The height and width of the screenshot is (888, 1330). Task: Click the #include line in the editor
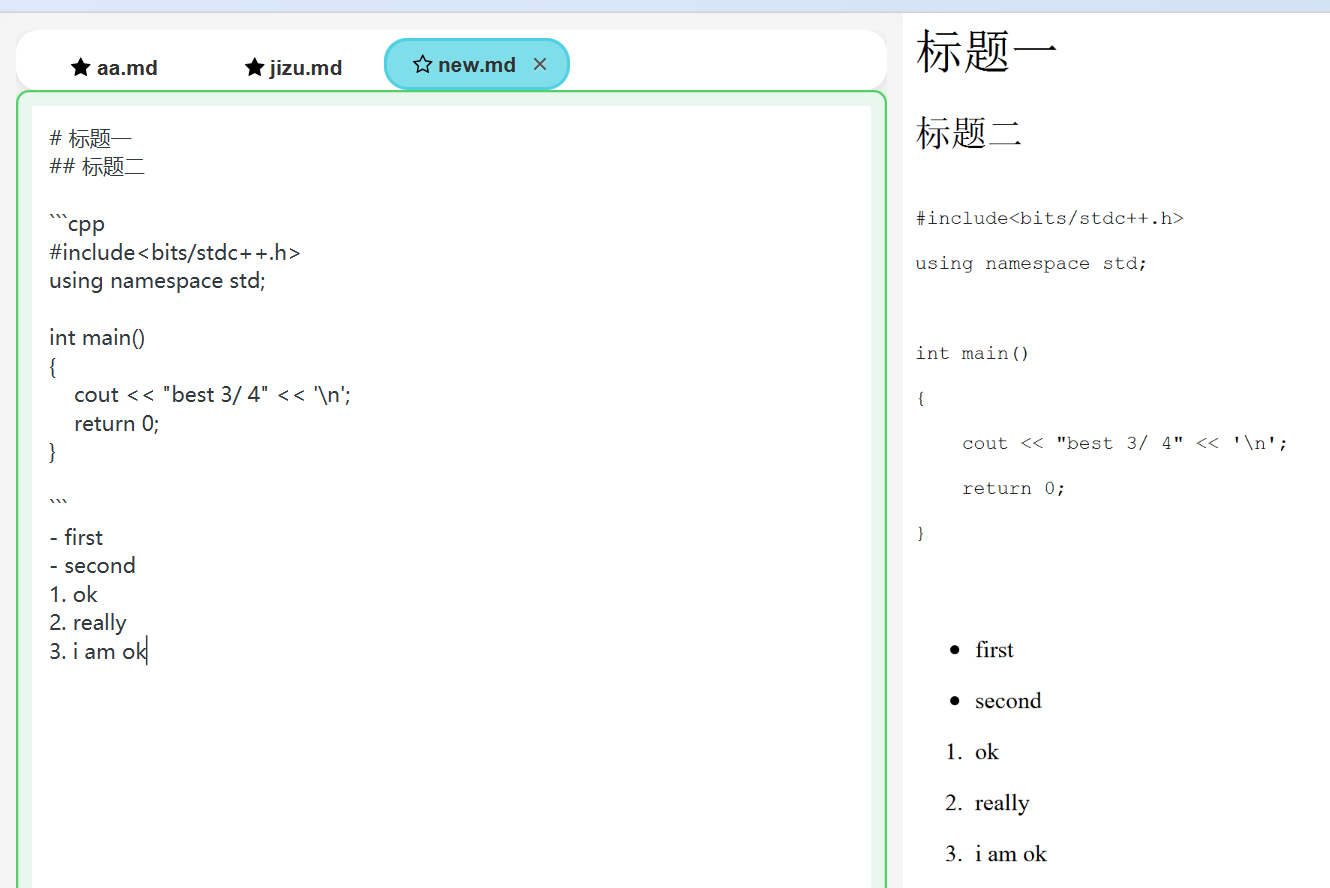(x=175, y=252)
